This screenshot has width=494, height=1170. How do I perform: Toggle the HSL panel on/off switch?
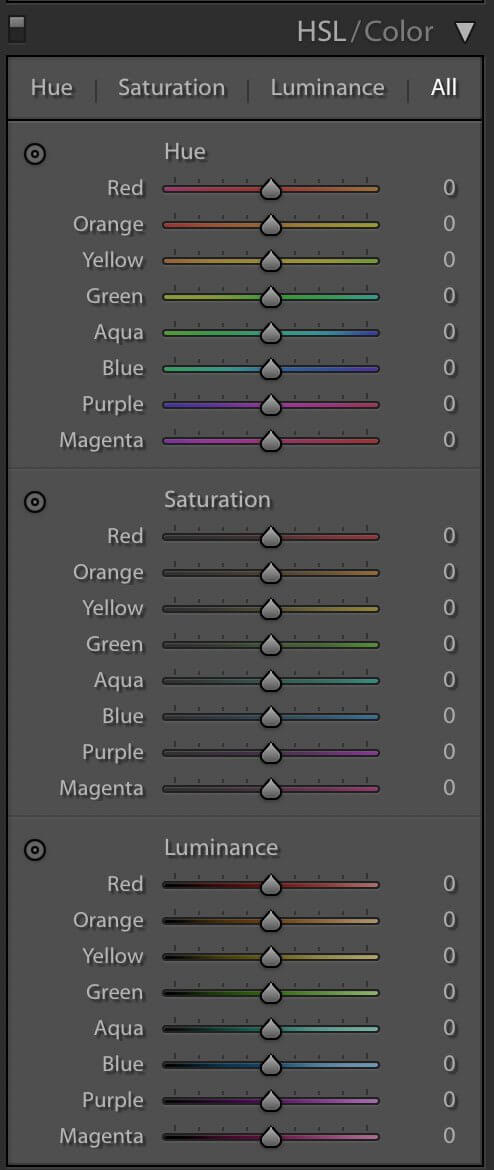tap(16, 29)
